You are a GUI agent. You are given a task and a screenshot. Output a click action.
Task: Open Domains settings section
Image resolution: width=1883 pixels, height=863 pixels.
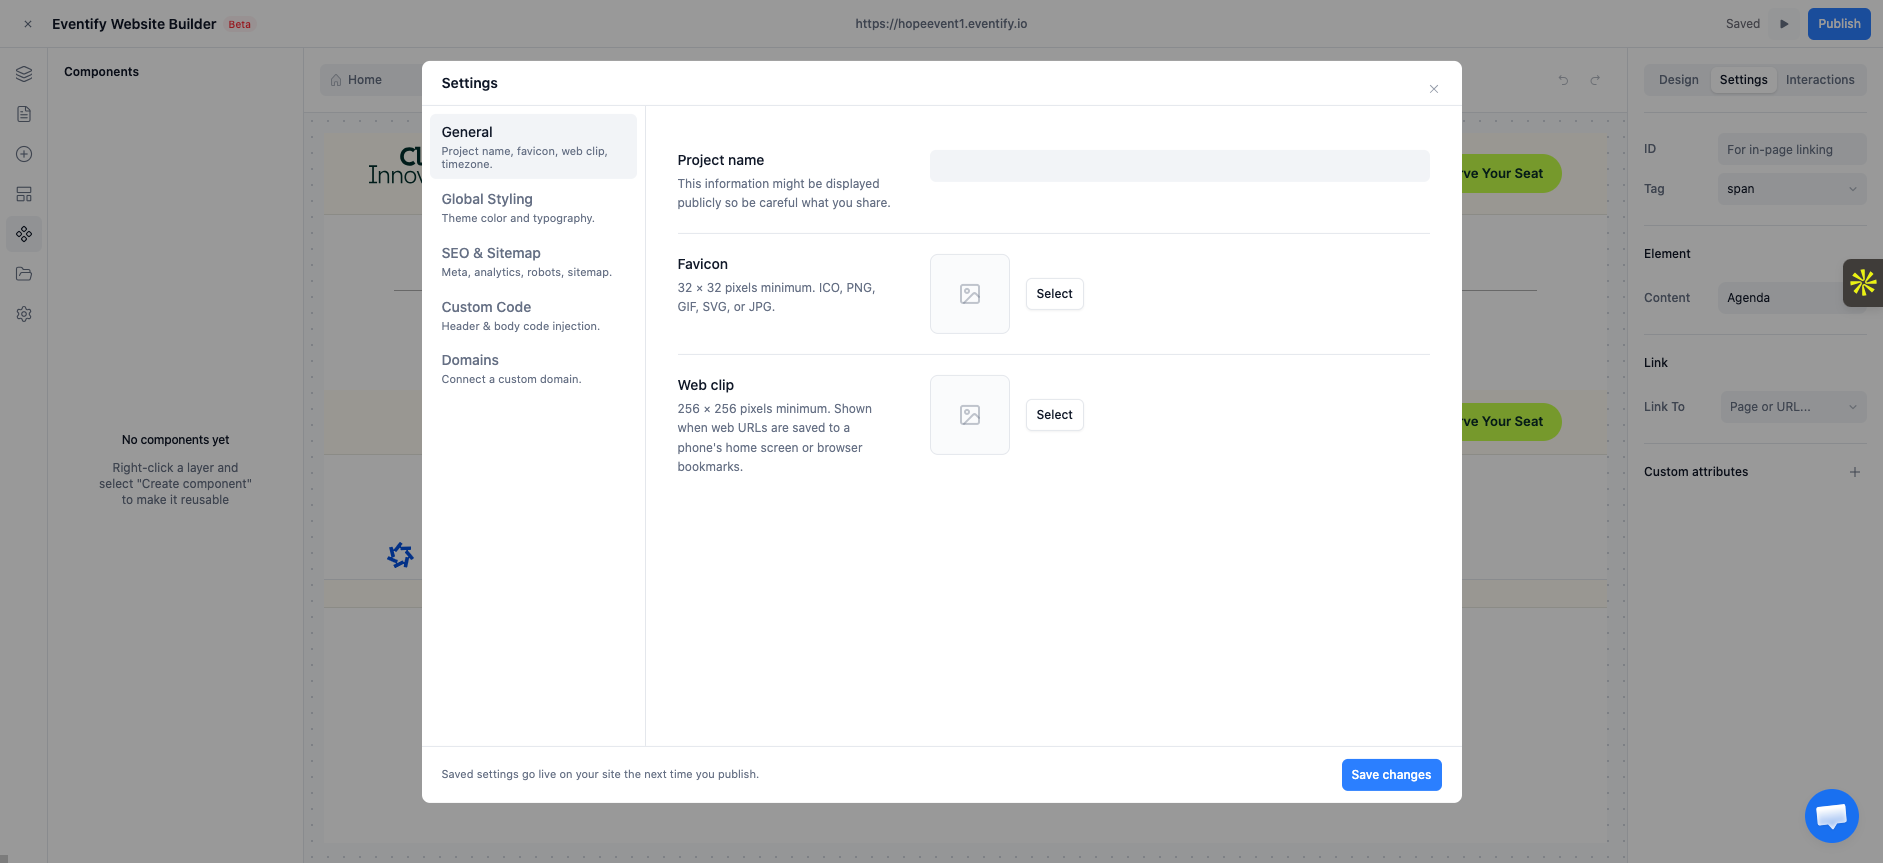[533, 369]
